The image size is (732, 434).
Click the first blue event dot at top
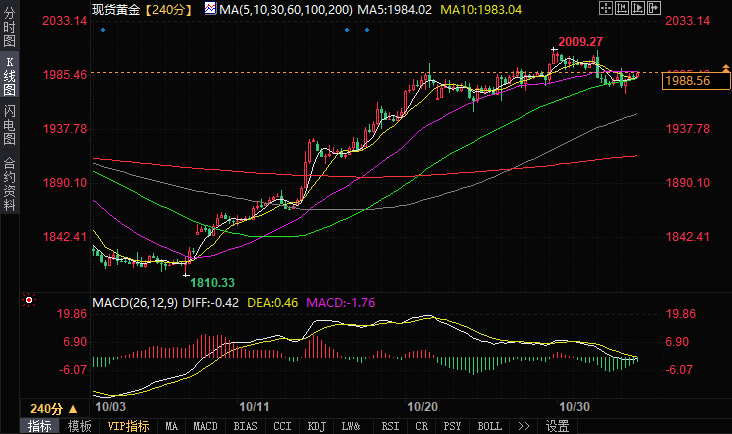(x=103, y=30)
